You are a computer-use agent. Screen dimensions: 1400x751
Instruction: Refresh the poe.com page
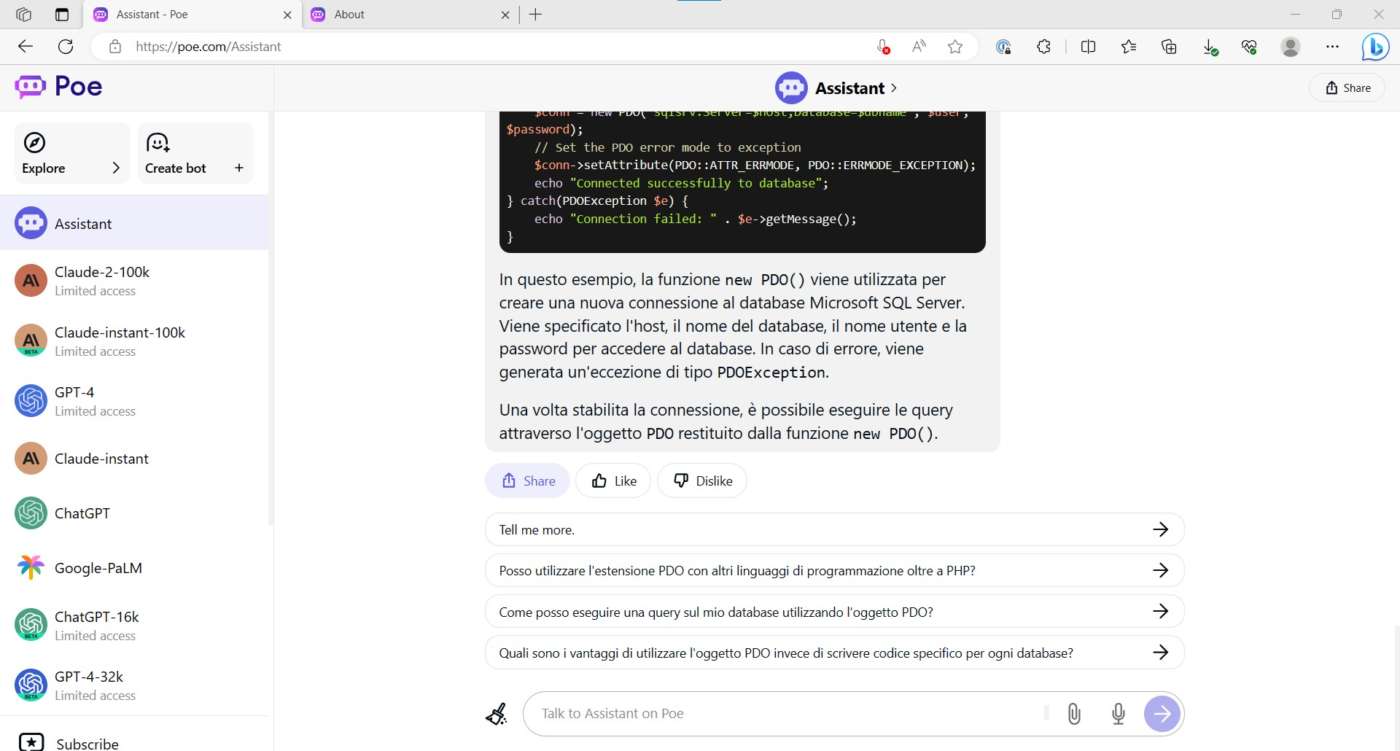[66, 46]
